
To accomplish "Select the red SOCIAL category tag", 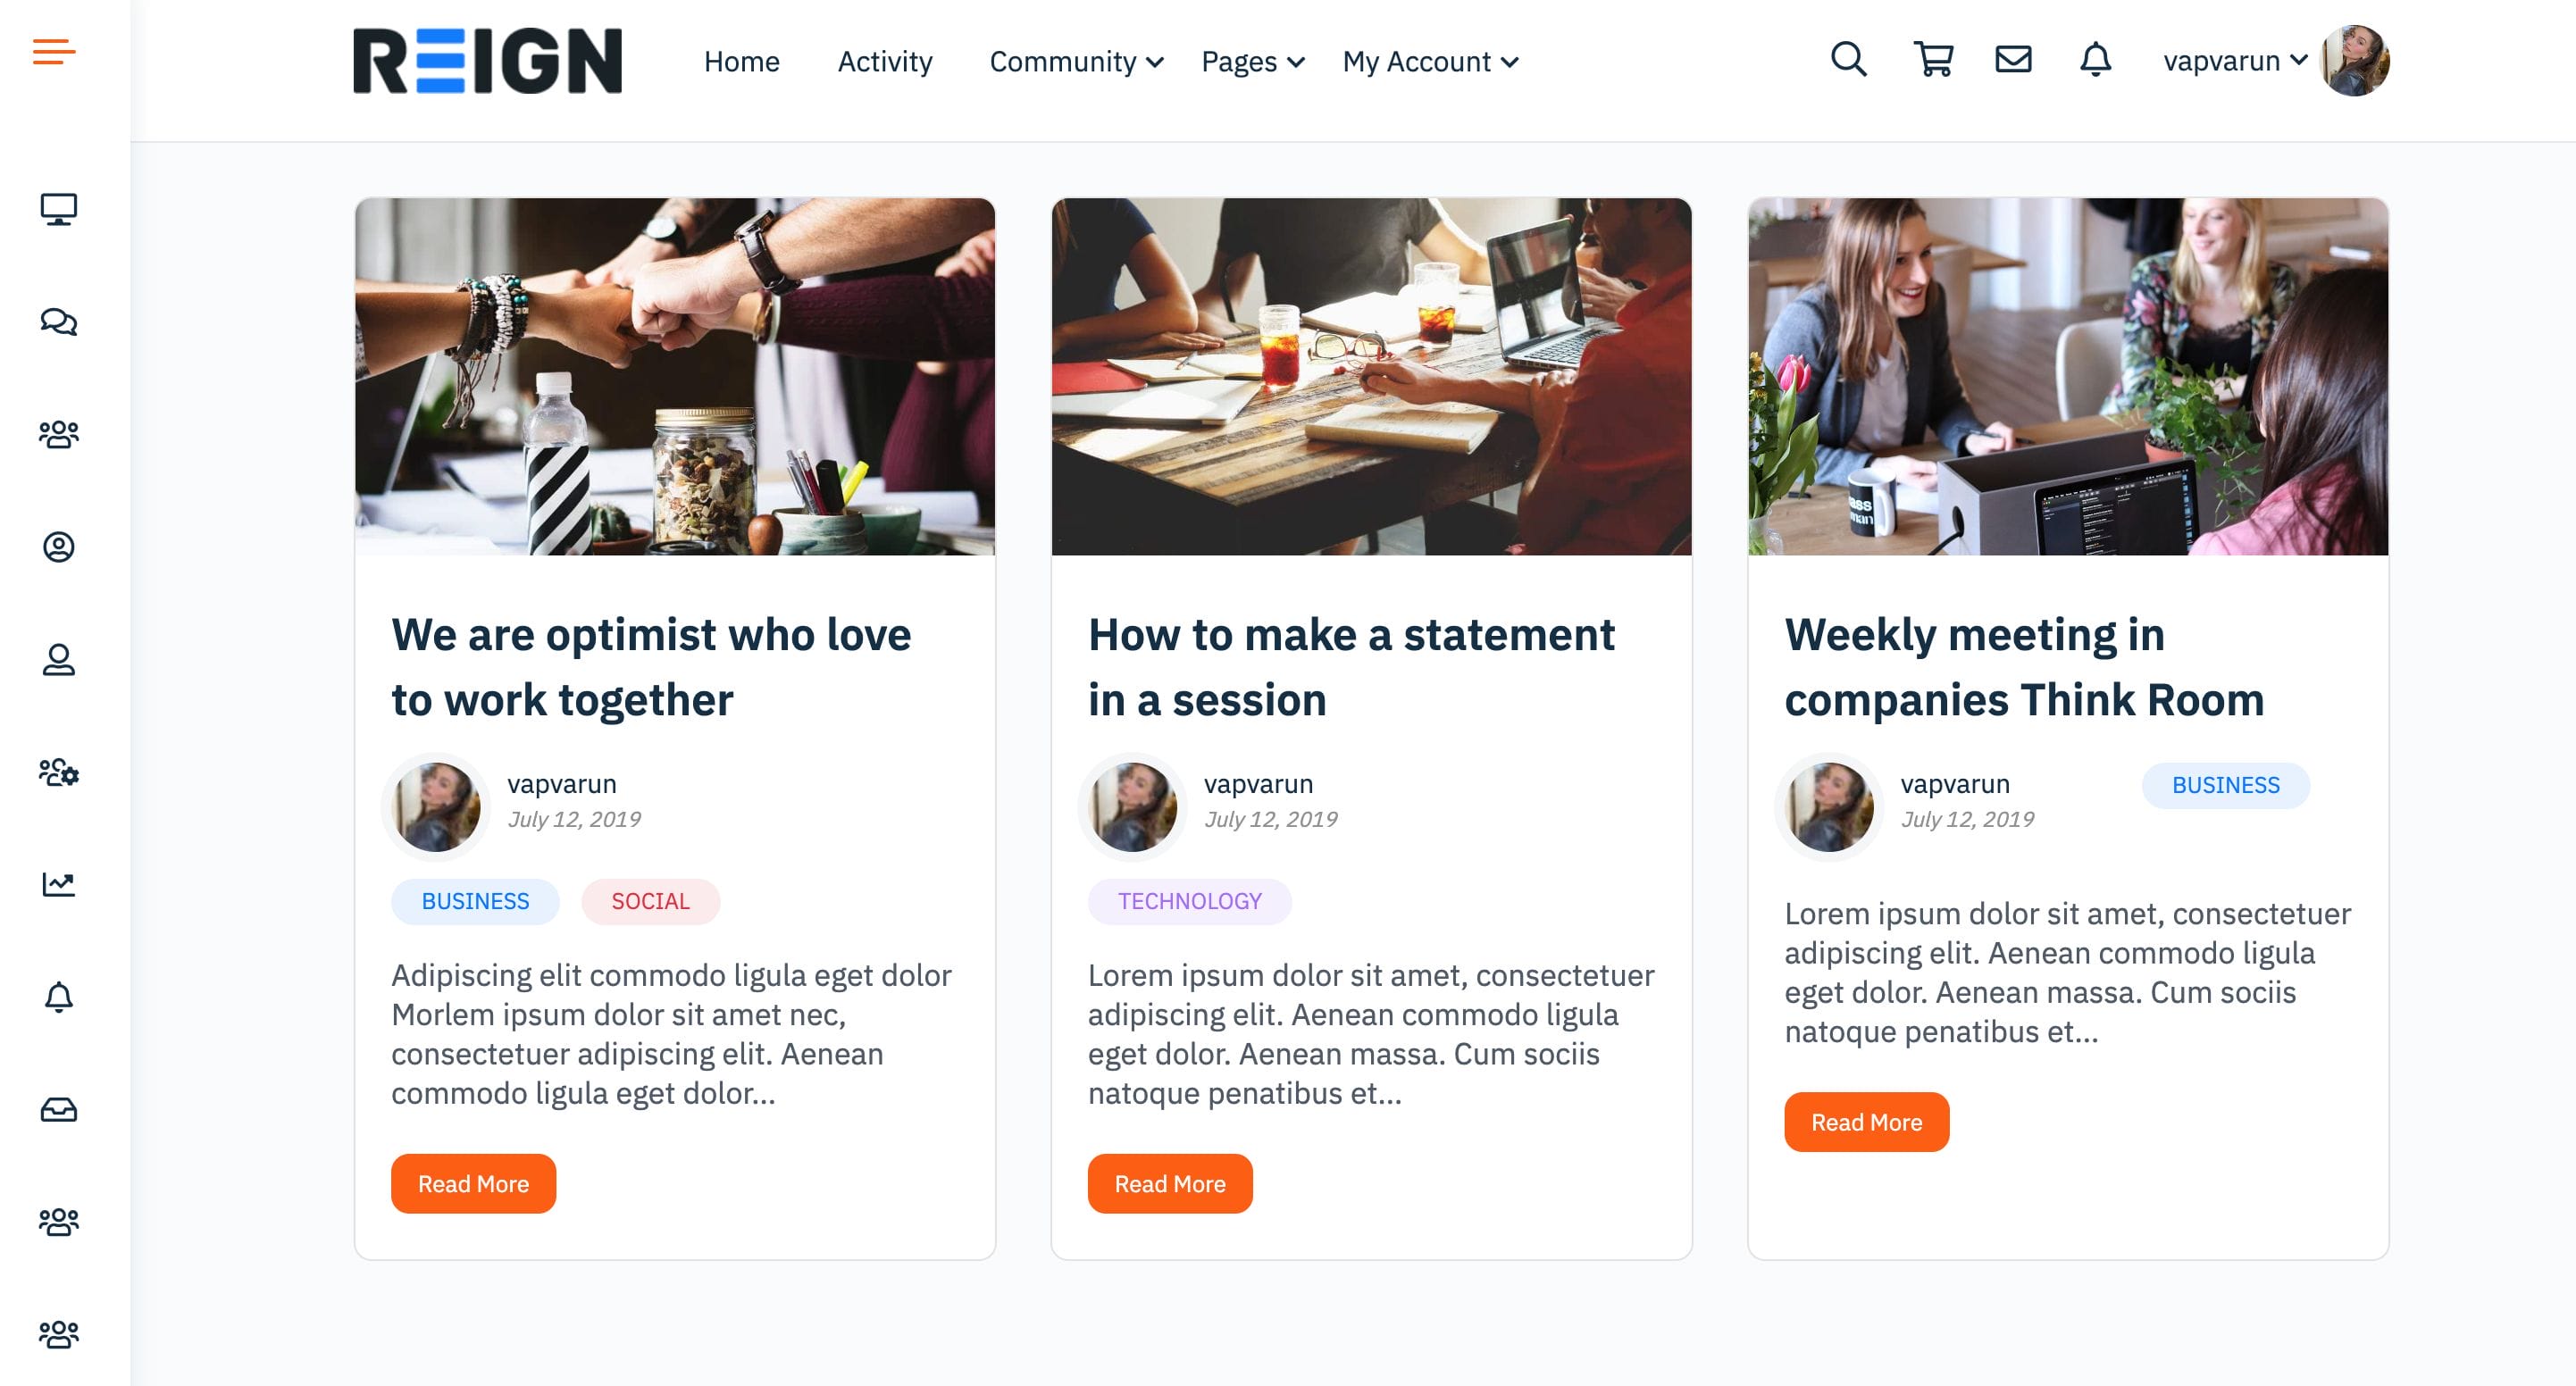I will (x=650, y=901).
